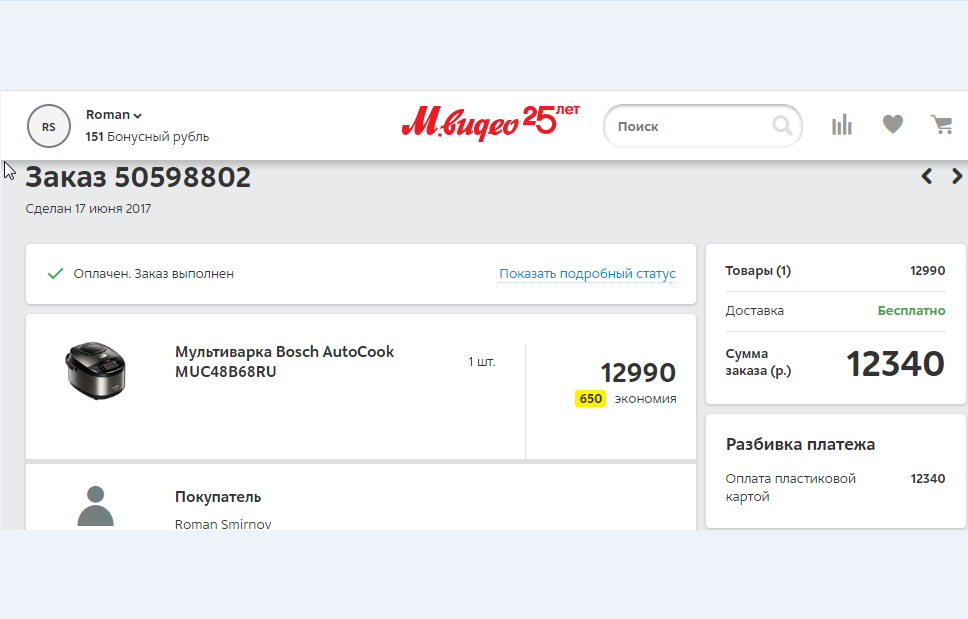Expand the Roman account dropdown

(x=114, y=115)
